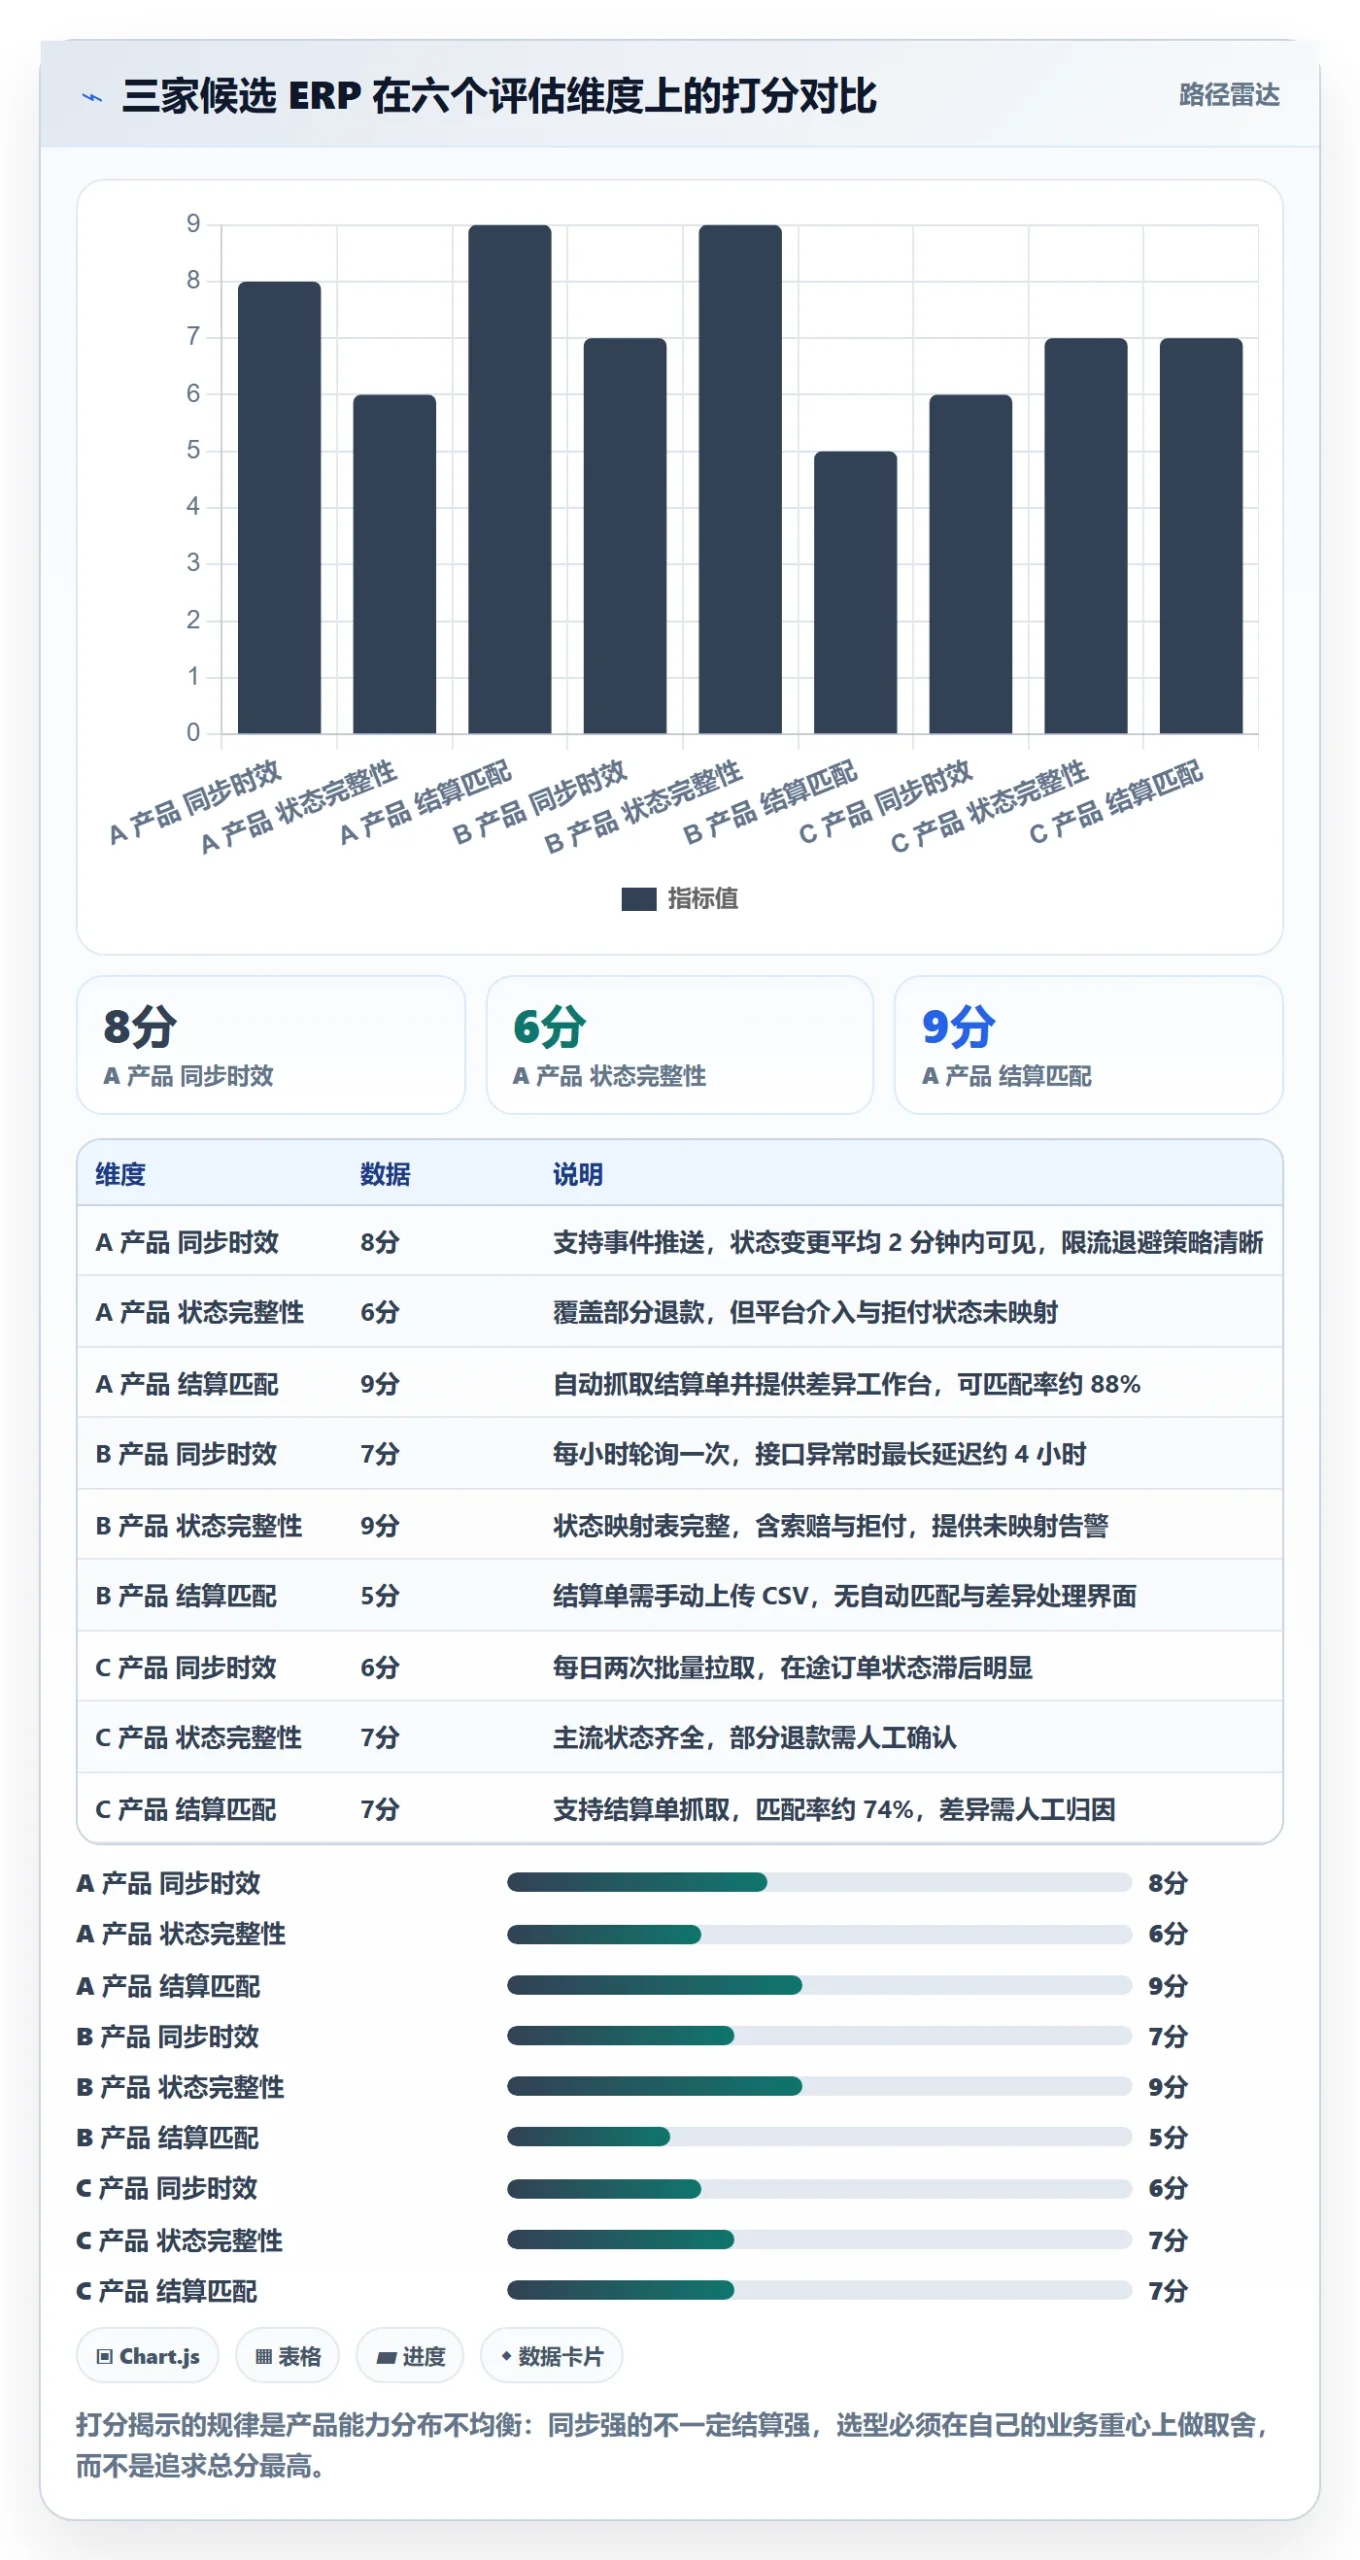The height and width of the screenshot is (2560, 1360).
Task: Click the B 产品 同步时效 progress bar
Action: click(819, 2035)
